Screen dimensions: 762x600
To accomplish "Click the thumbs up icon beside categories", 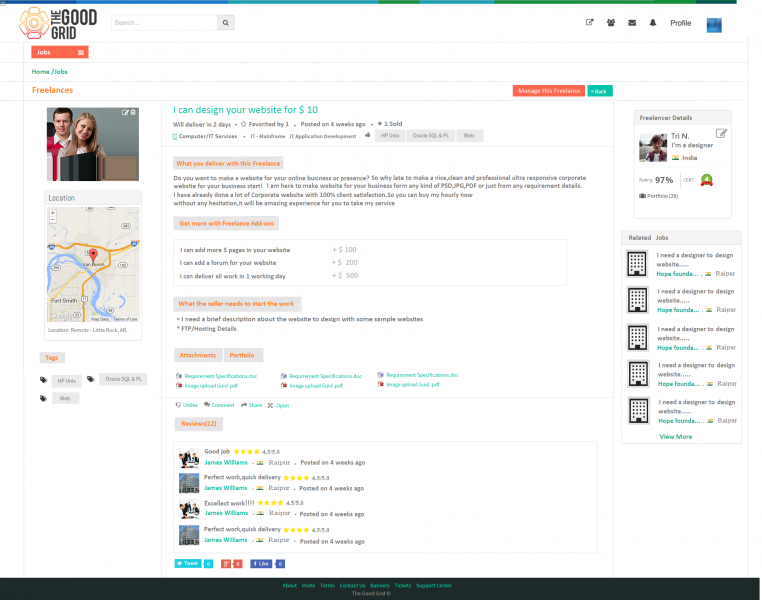I will click(367, 135).
